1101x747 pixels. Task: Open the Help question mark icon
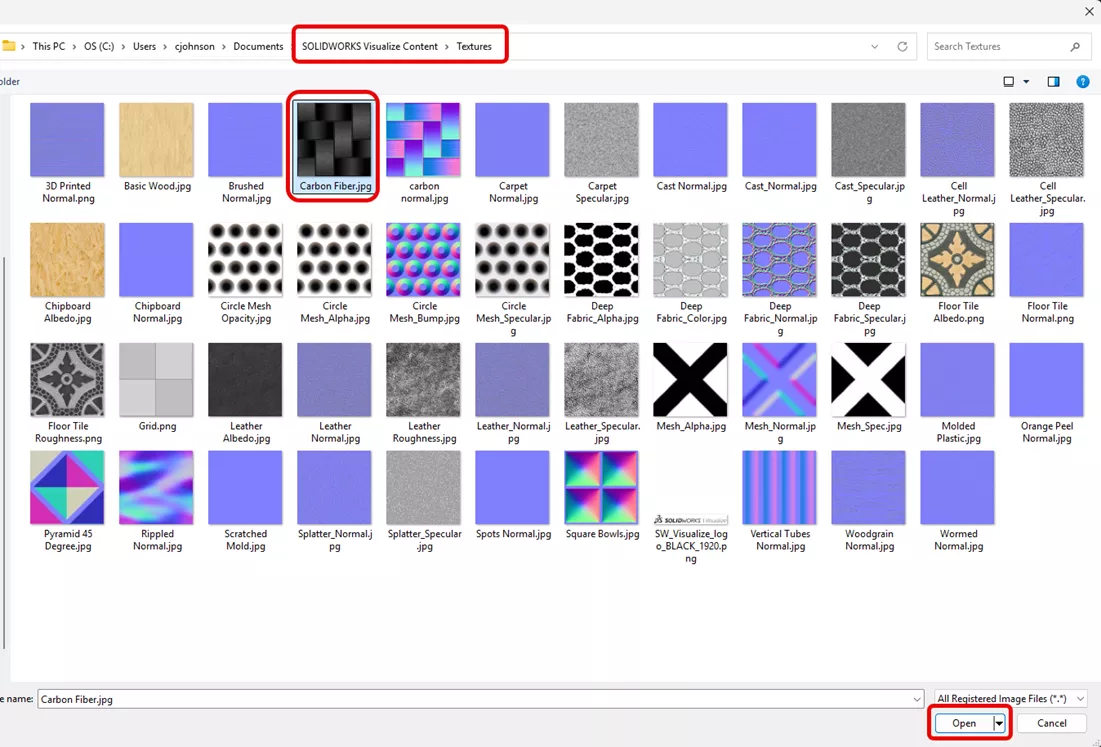pyautogui.click(x=1082, y=82)
